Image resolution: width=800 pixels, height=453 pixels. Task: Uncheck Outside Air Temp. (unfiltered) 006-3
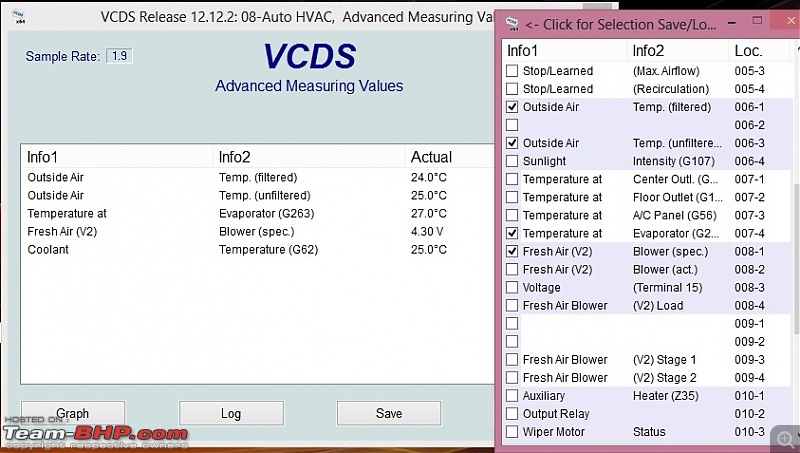(512, 143)
